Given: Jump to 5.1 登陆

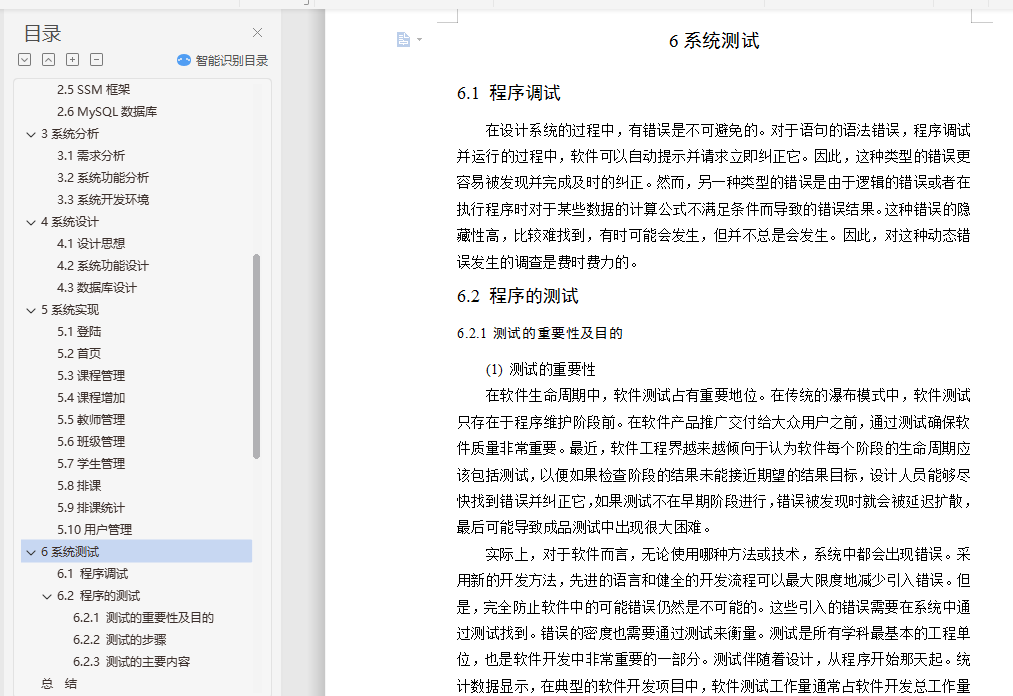Looking at the screenshot, I should [x=79, y=332].
